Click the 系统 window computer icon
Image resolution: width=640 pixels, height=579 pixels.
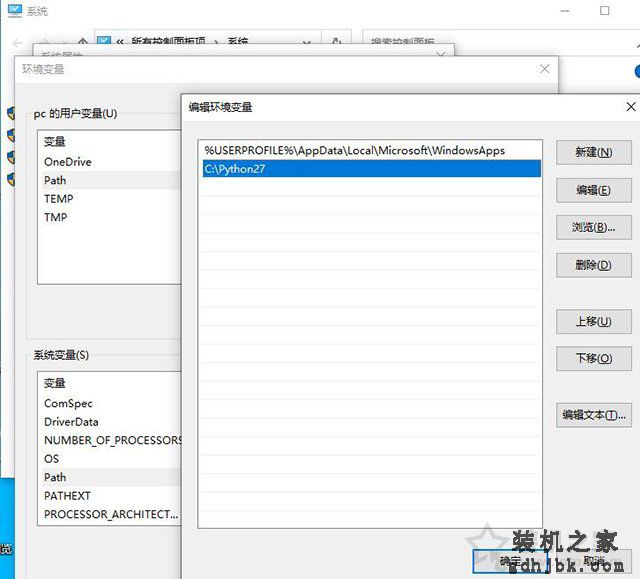pyautogui.click(x=15, y=11)
